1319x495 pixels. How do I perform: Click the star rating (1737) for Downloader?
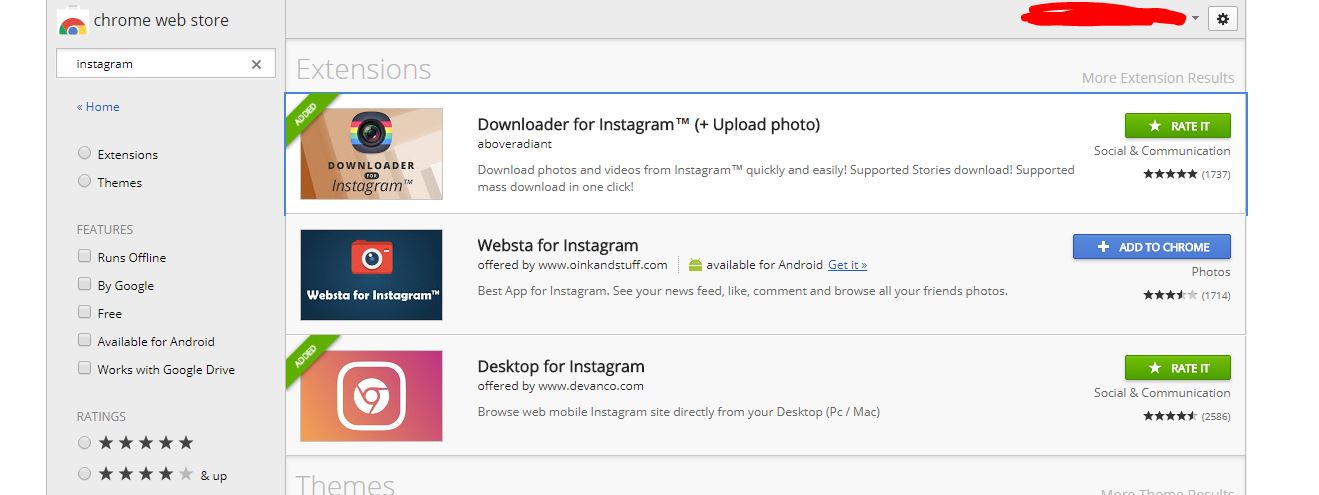(x=1186, y=174)
